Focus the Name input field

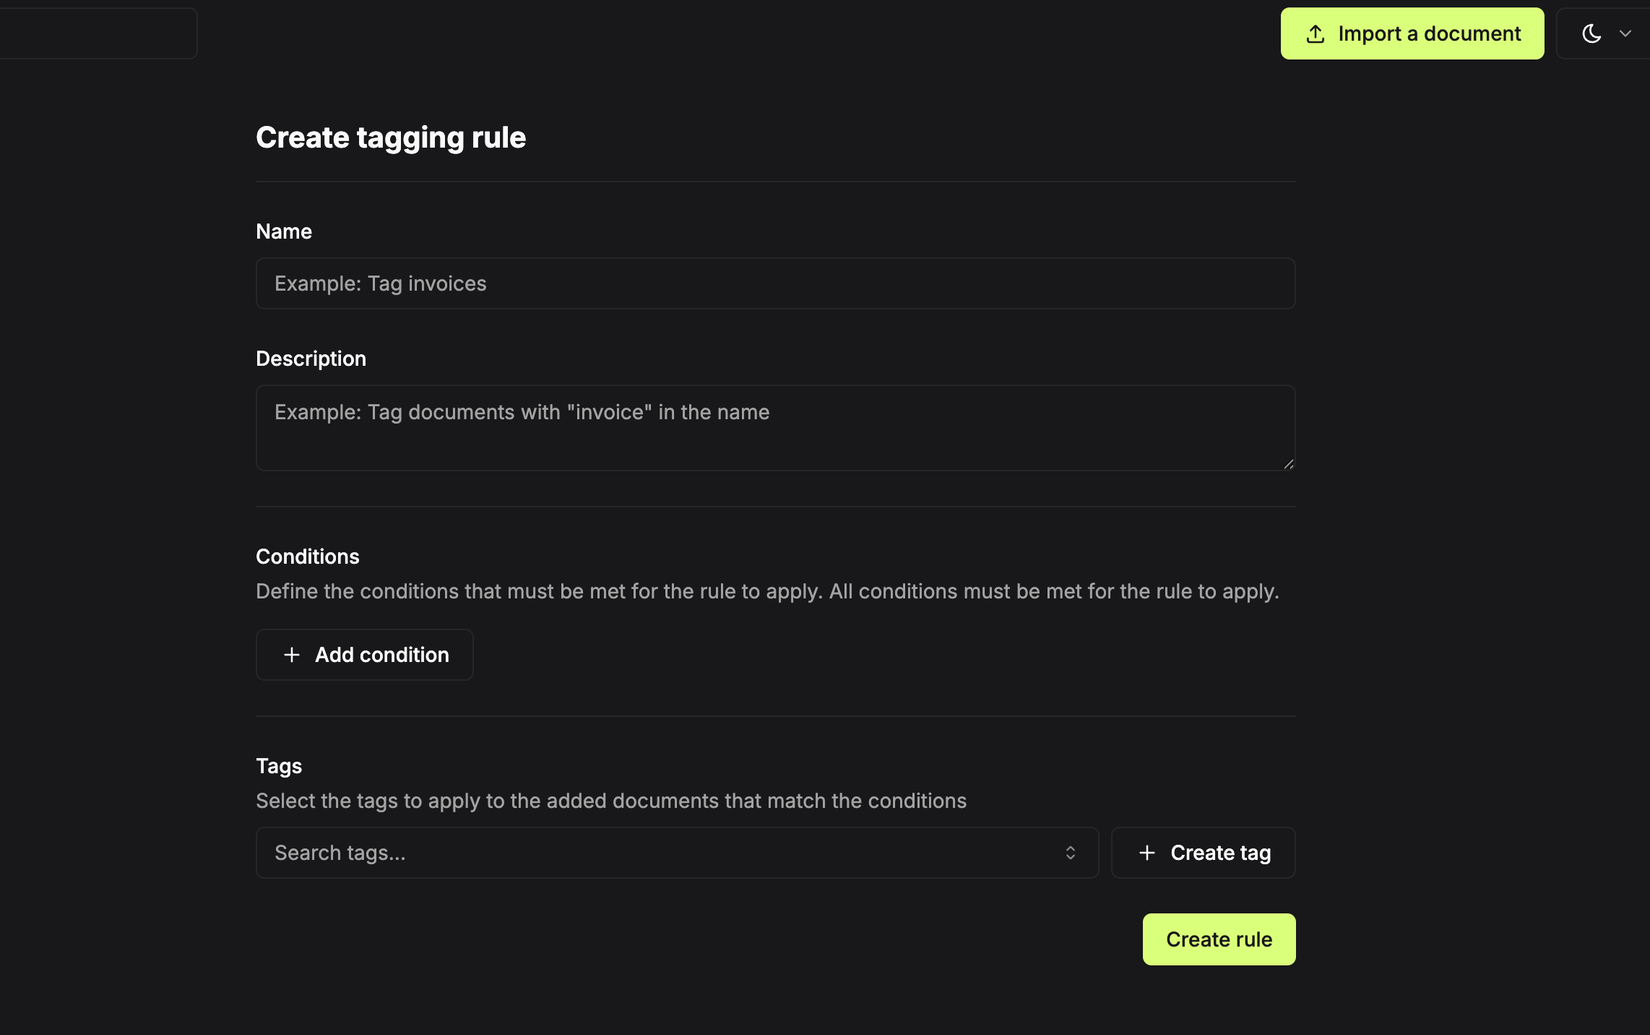point(775,283)
